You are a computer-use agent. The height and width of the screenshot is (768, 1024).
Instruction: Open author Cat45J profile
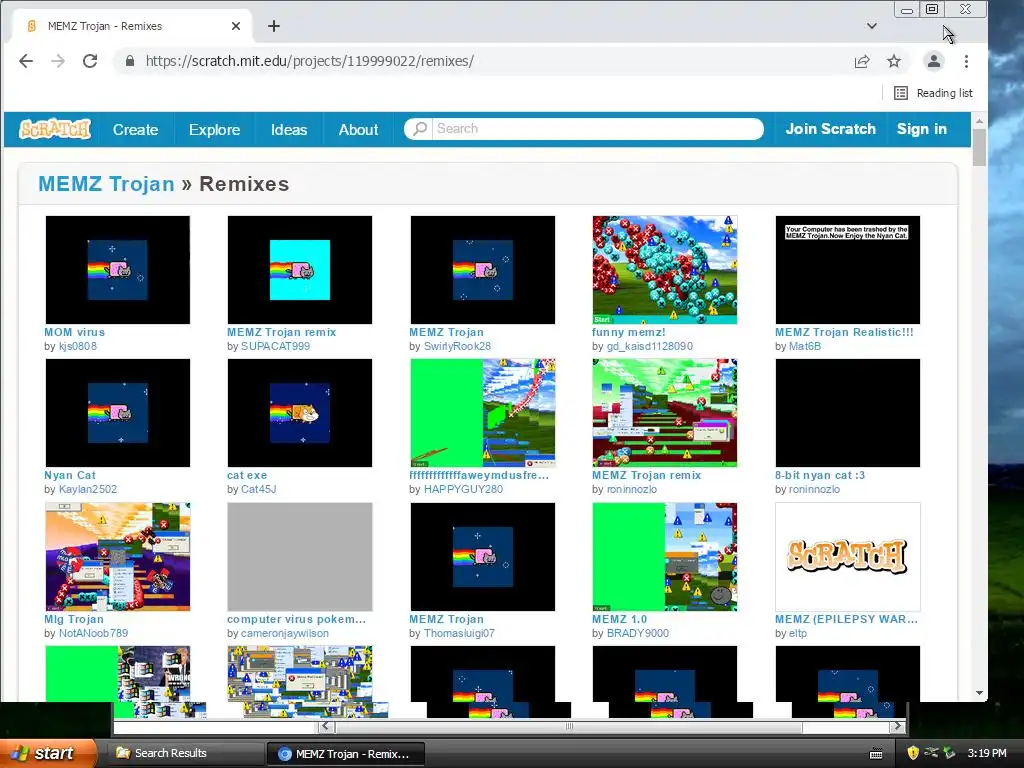259,489
